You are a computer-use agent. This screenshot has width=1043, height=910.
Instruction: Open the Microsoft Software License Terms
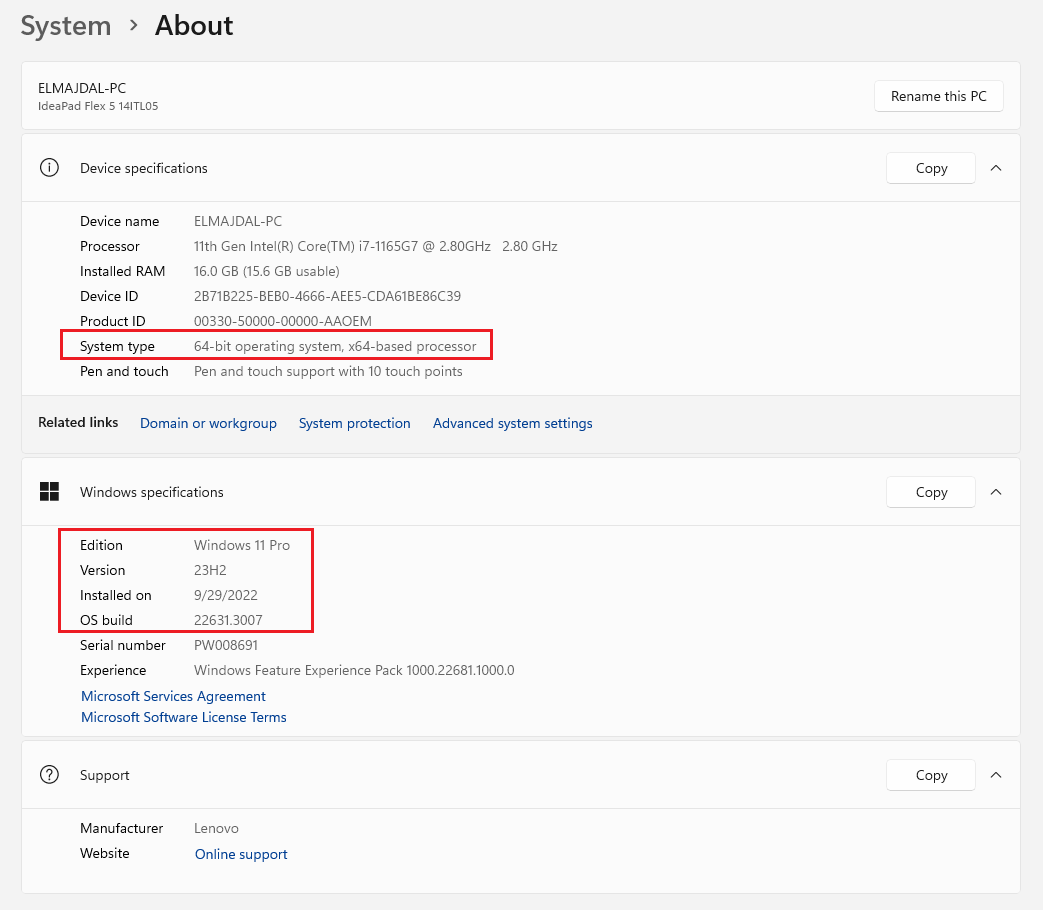[183, 717]
